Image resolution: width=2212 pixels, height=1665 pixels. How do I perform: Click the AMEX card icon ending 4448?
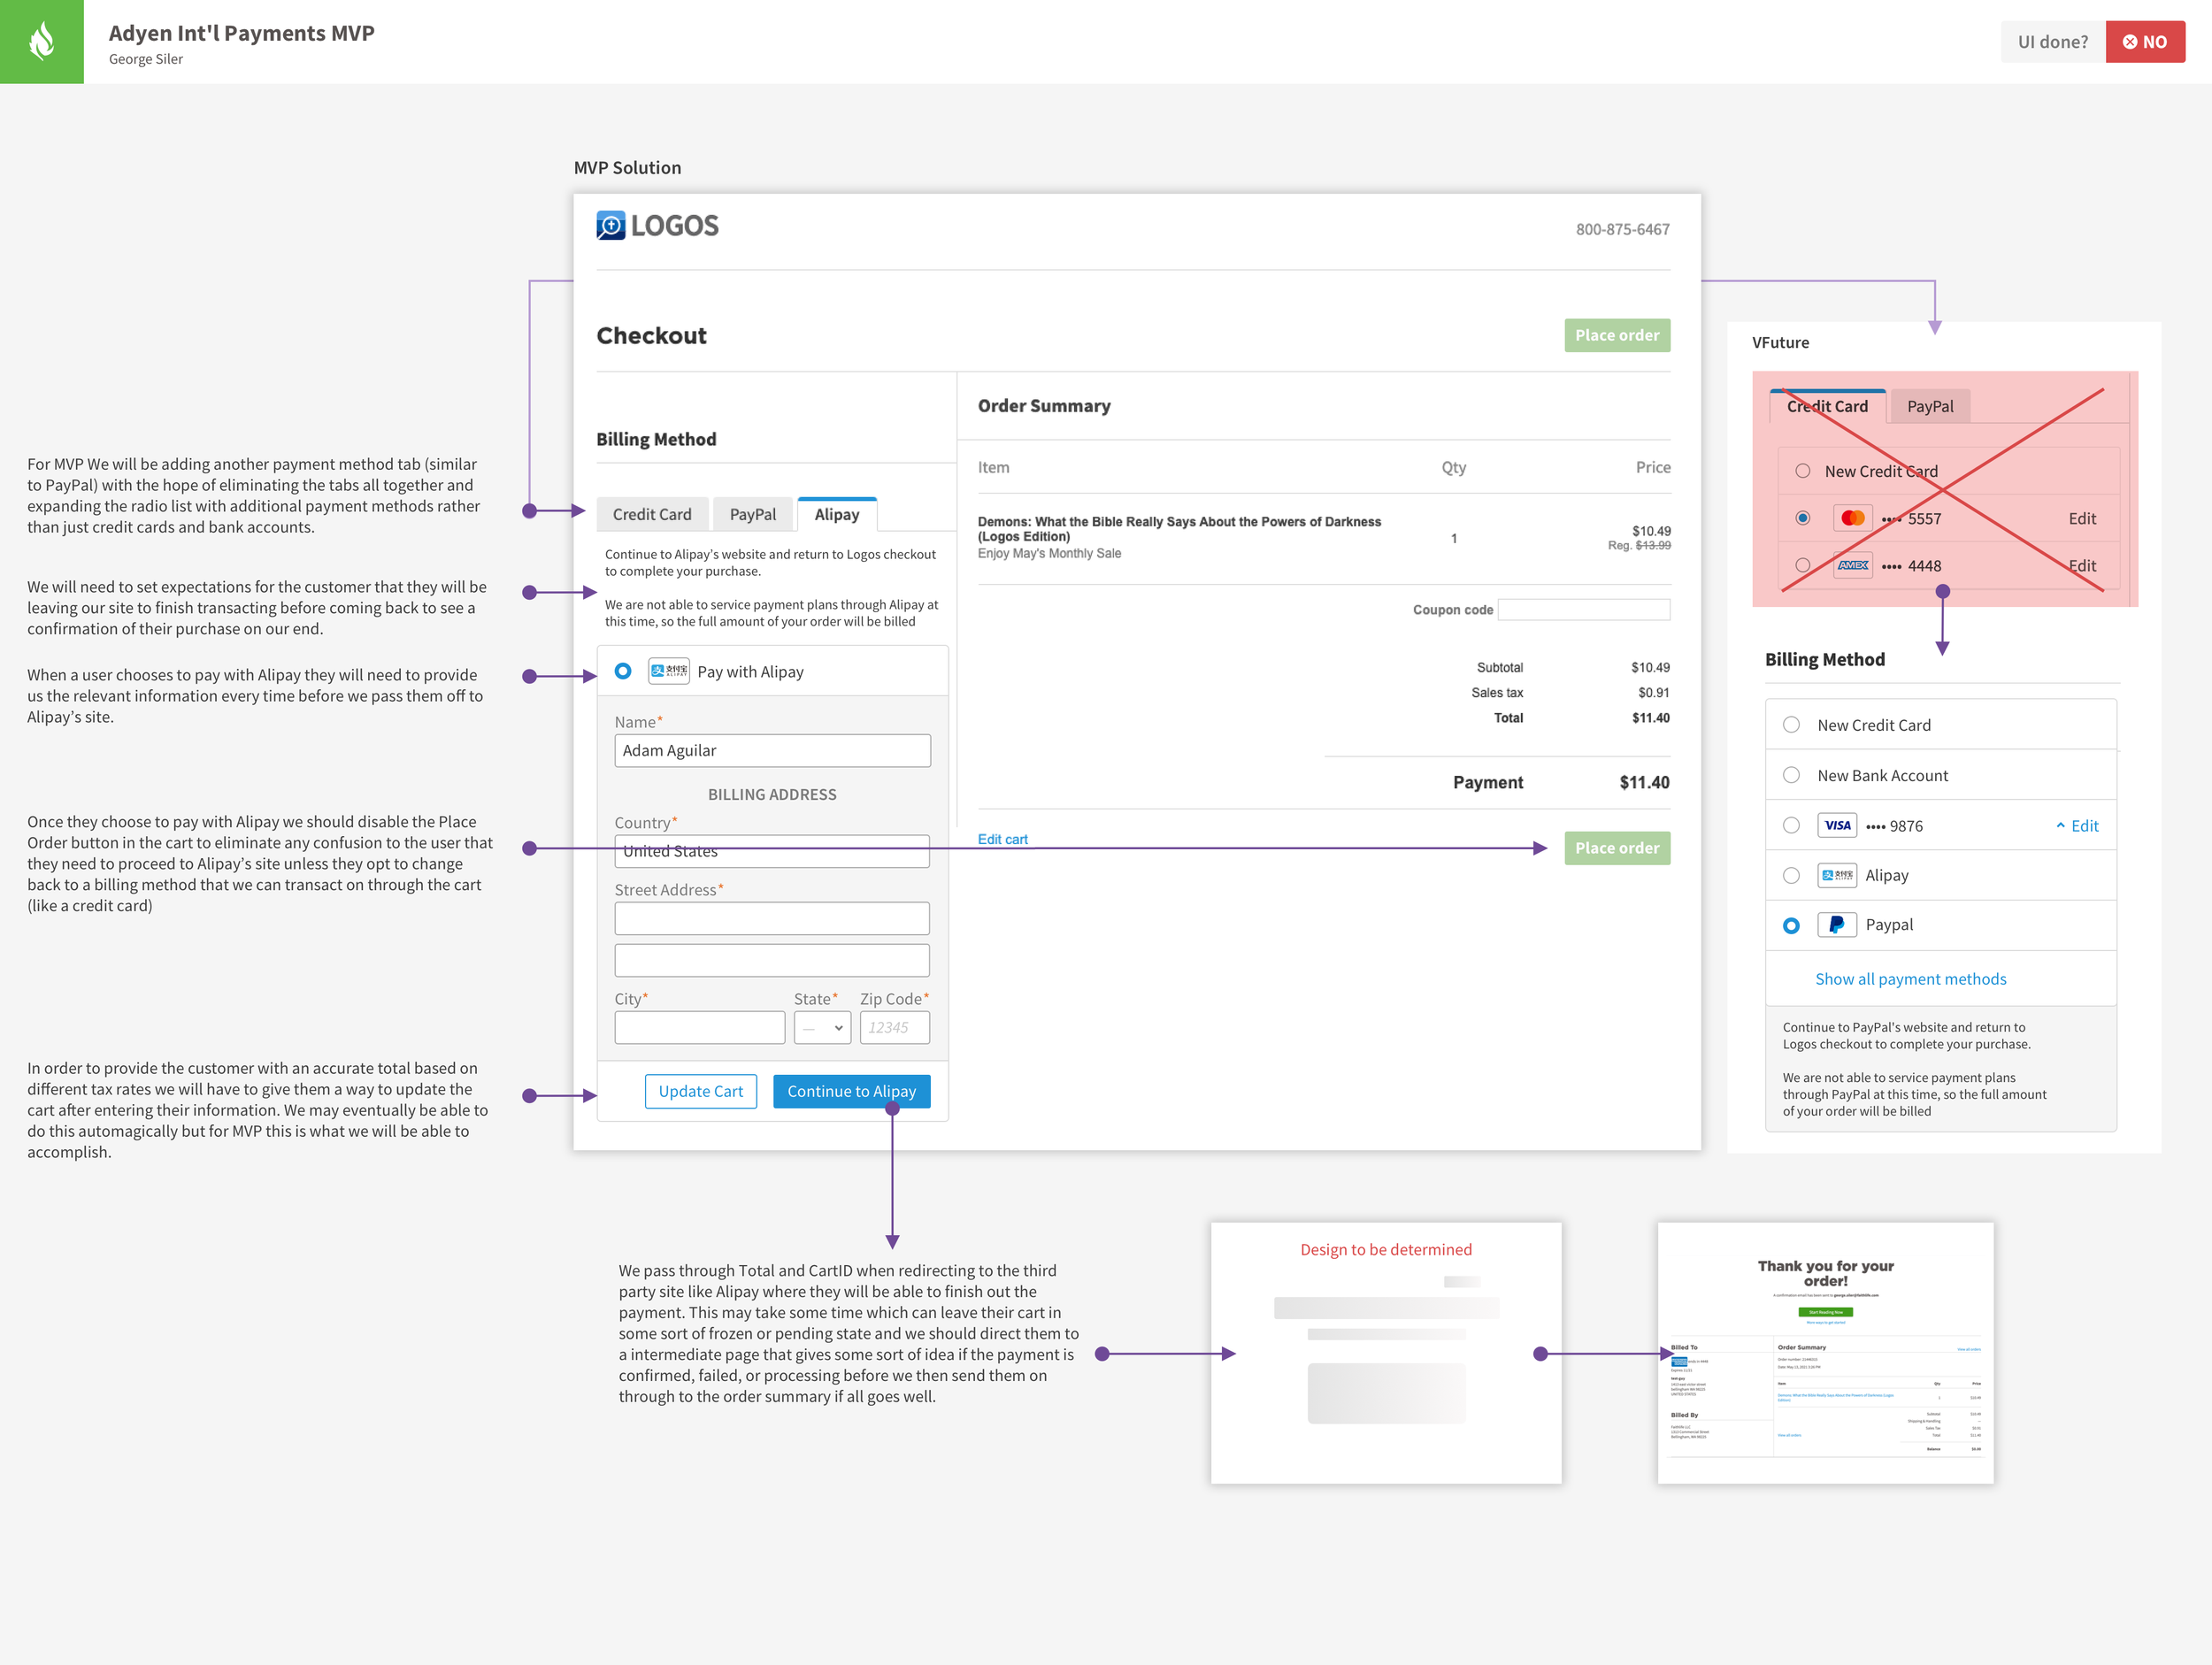coord(1852,565)
